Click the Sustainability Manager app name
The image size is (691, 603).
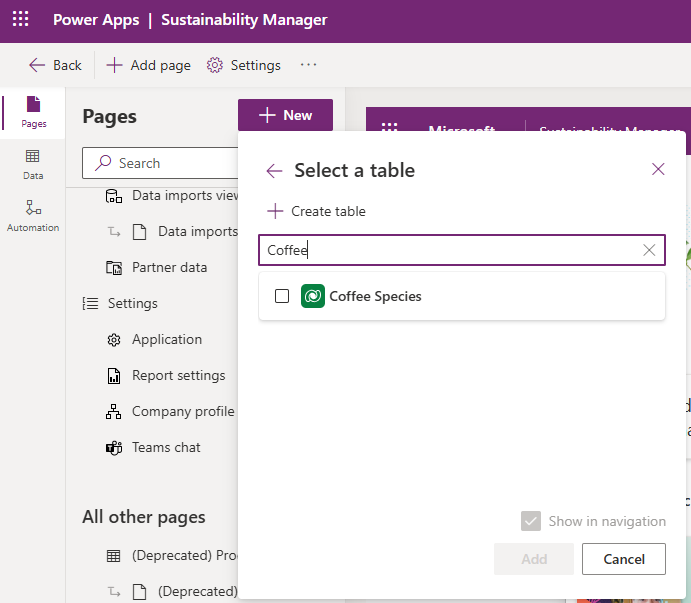[244, 20]
